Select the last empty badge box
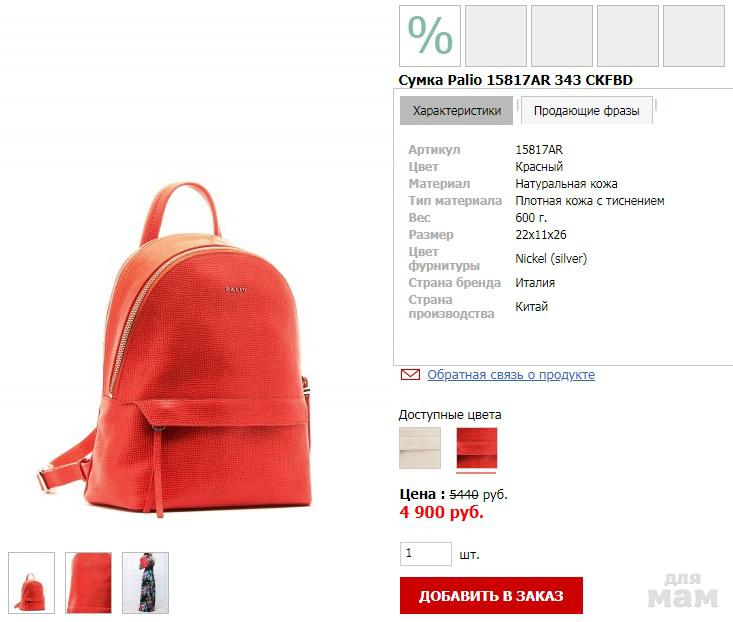Image resolution: width=733 pixels, height=622 pixels. 693,36
